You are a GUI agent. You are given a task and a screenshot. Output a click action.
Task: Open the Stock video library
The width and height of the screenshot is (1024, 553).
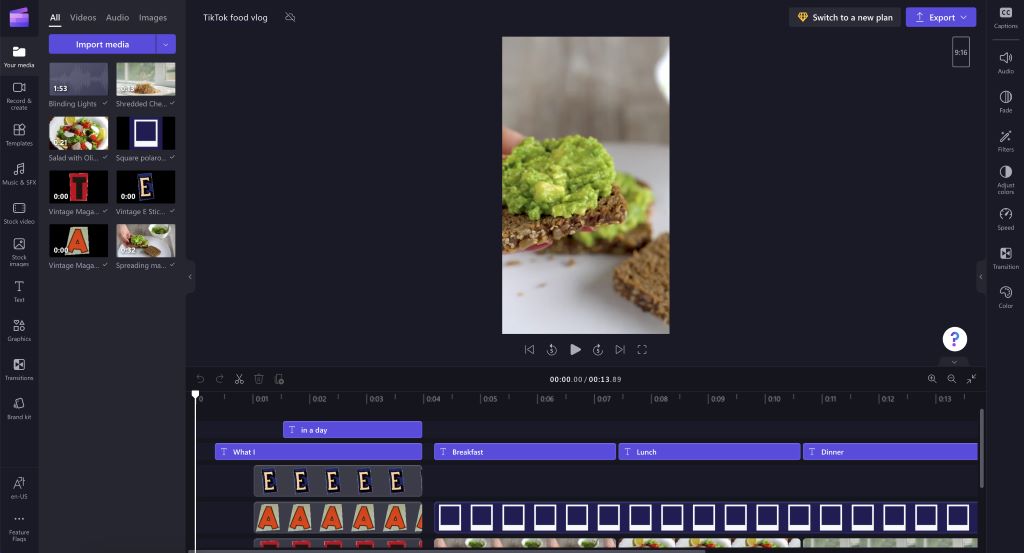19,213
